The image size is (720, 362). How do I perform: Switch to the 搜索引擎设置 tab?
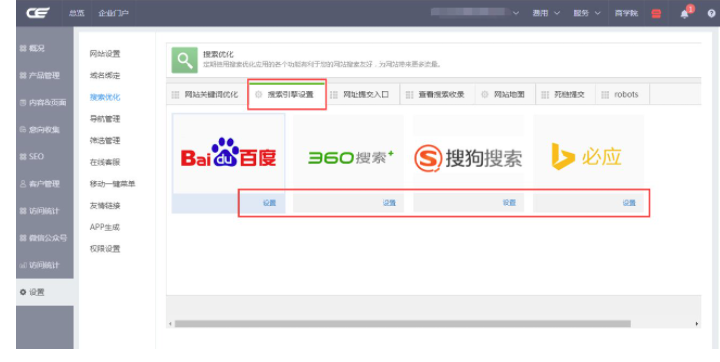tap(287, 95)
